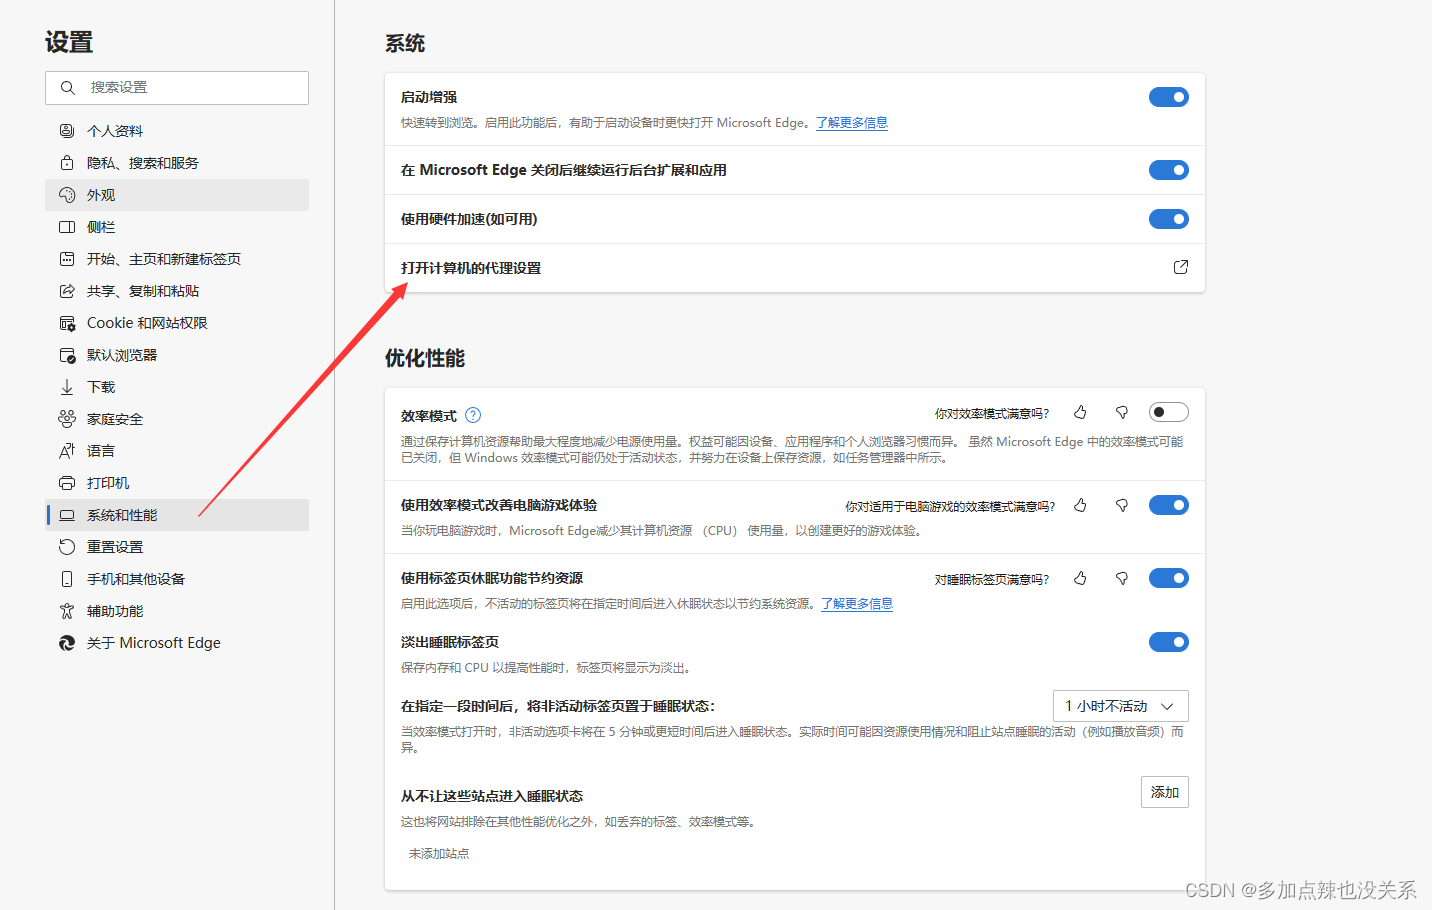Thumbs up the 效率模式 feedback

[x=1080, y=412]
